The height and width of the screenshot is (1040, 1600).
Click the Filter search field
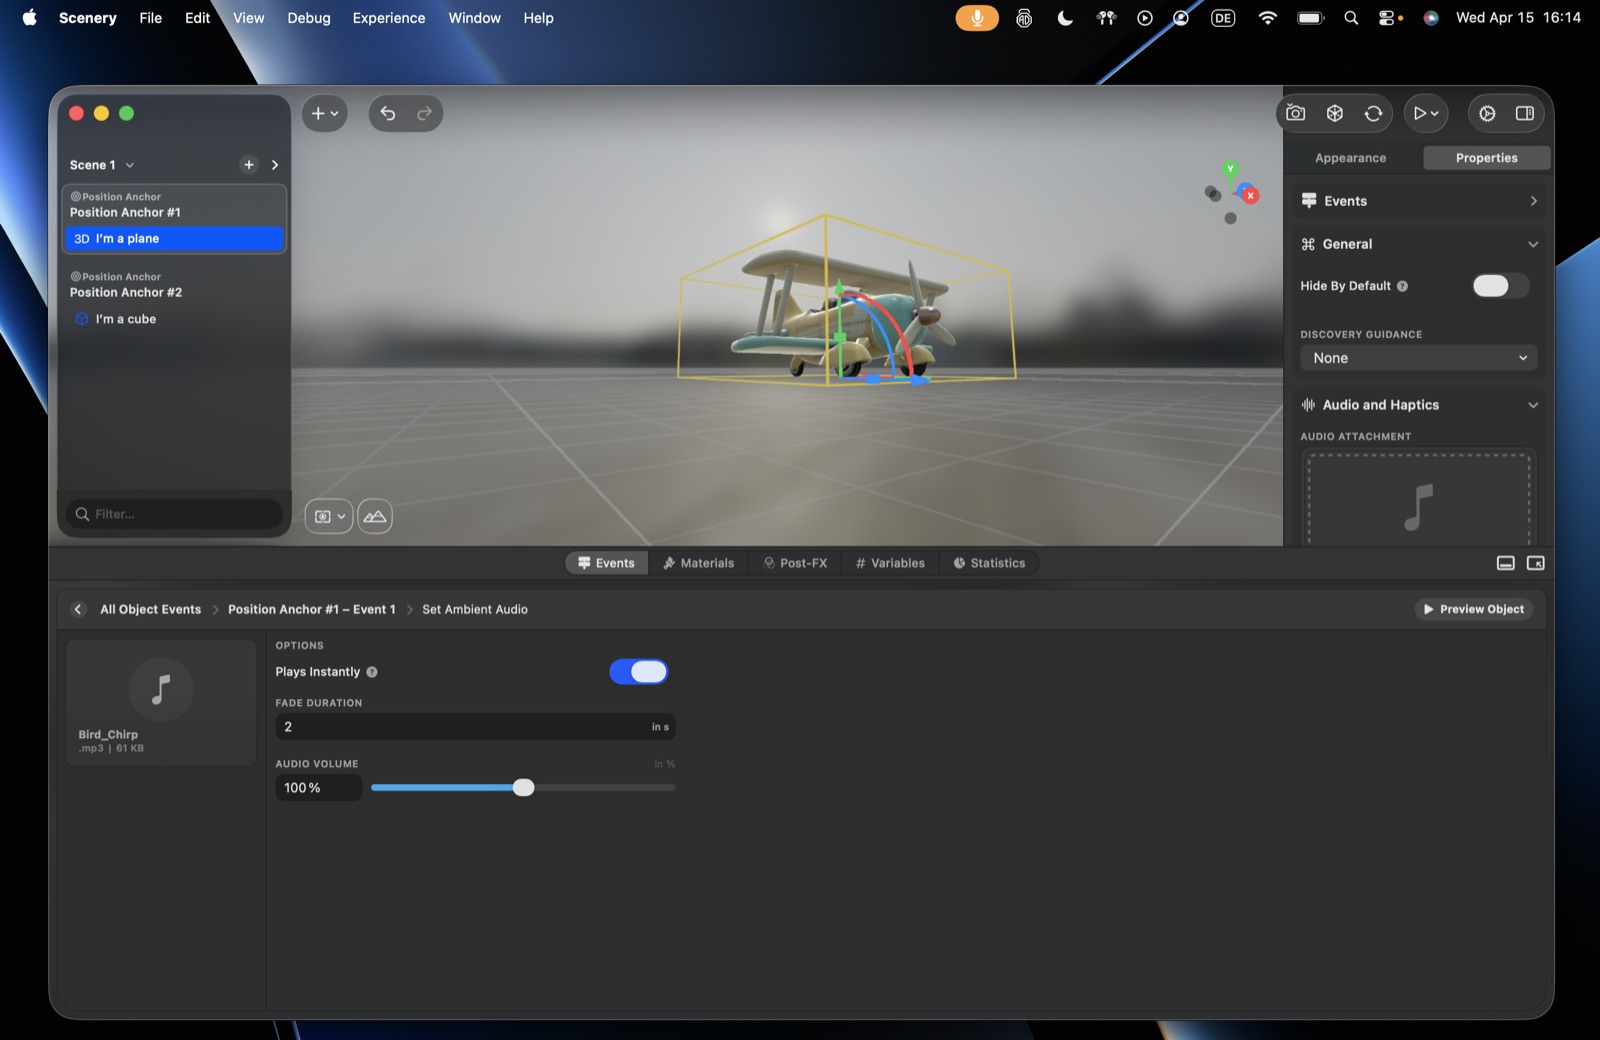[174, 514]
